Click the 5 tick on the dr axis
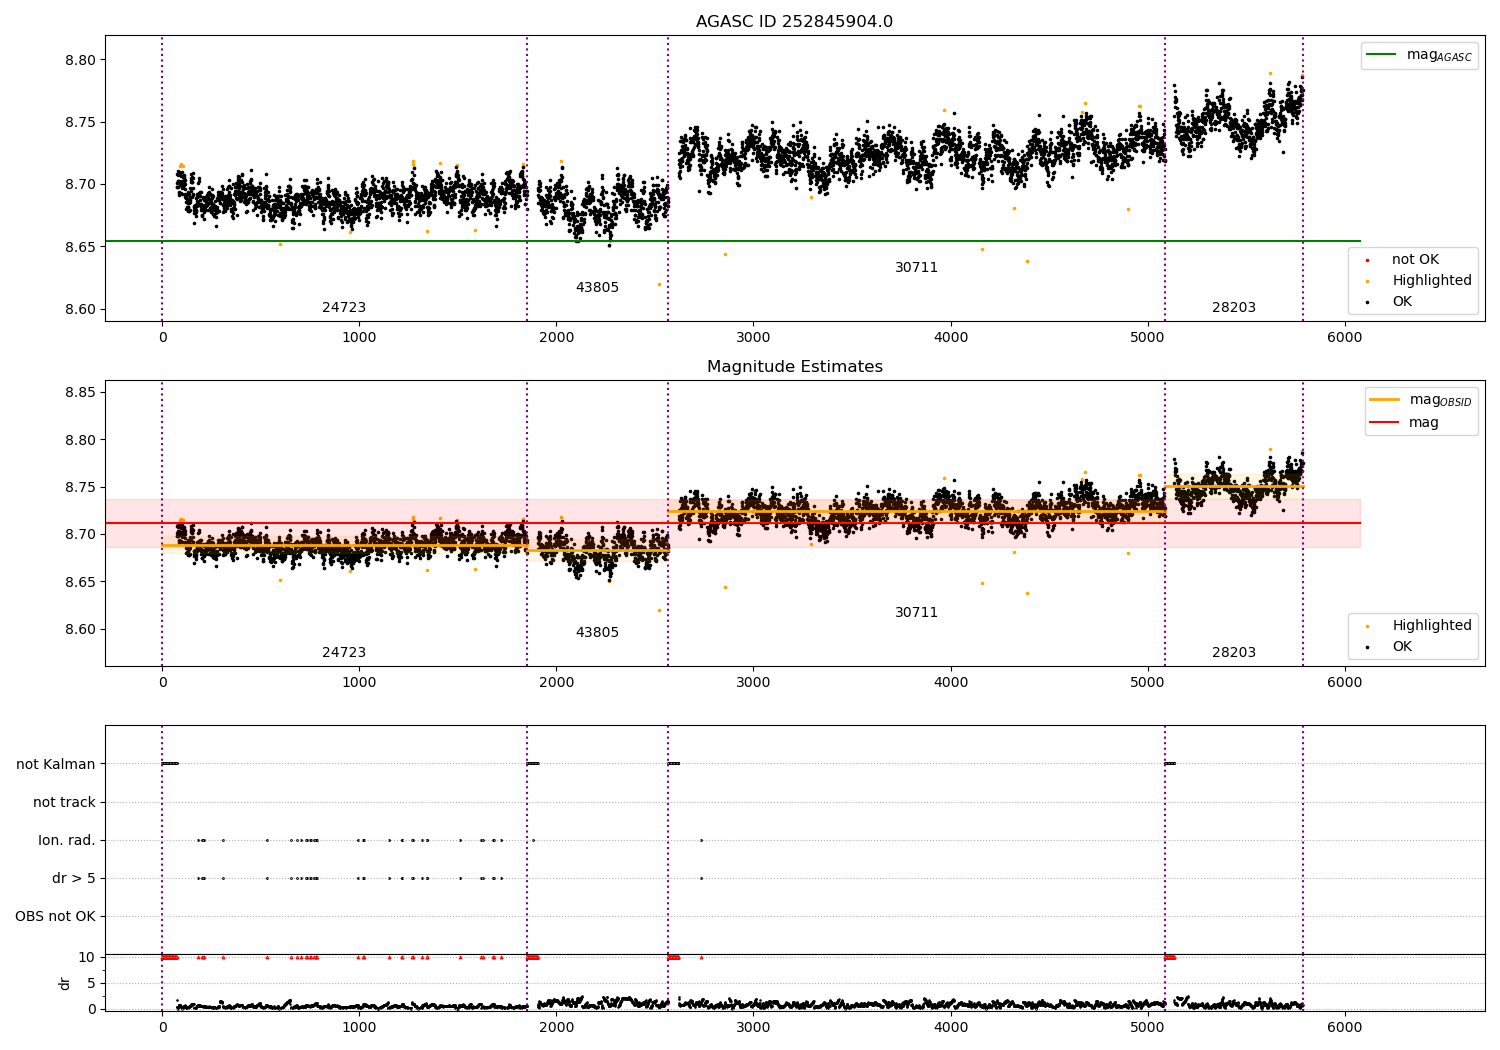The image size is (1500, 1050). [92, 984]
